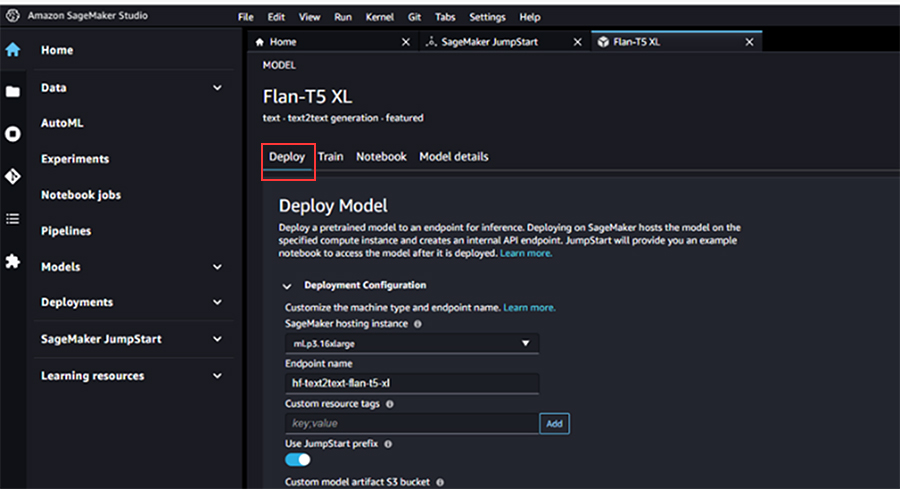Open the Git menu
The height and width of the screenshot is (489, 900).
(x=414, y=17)
